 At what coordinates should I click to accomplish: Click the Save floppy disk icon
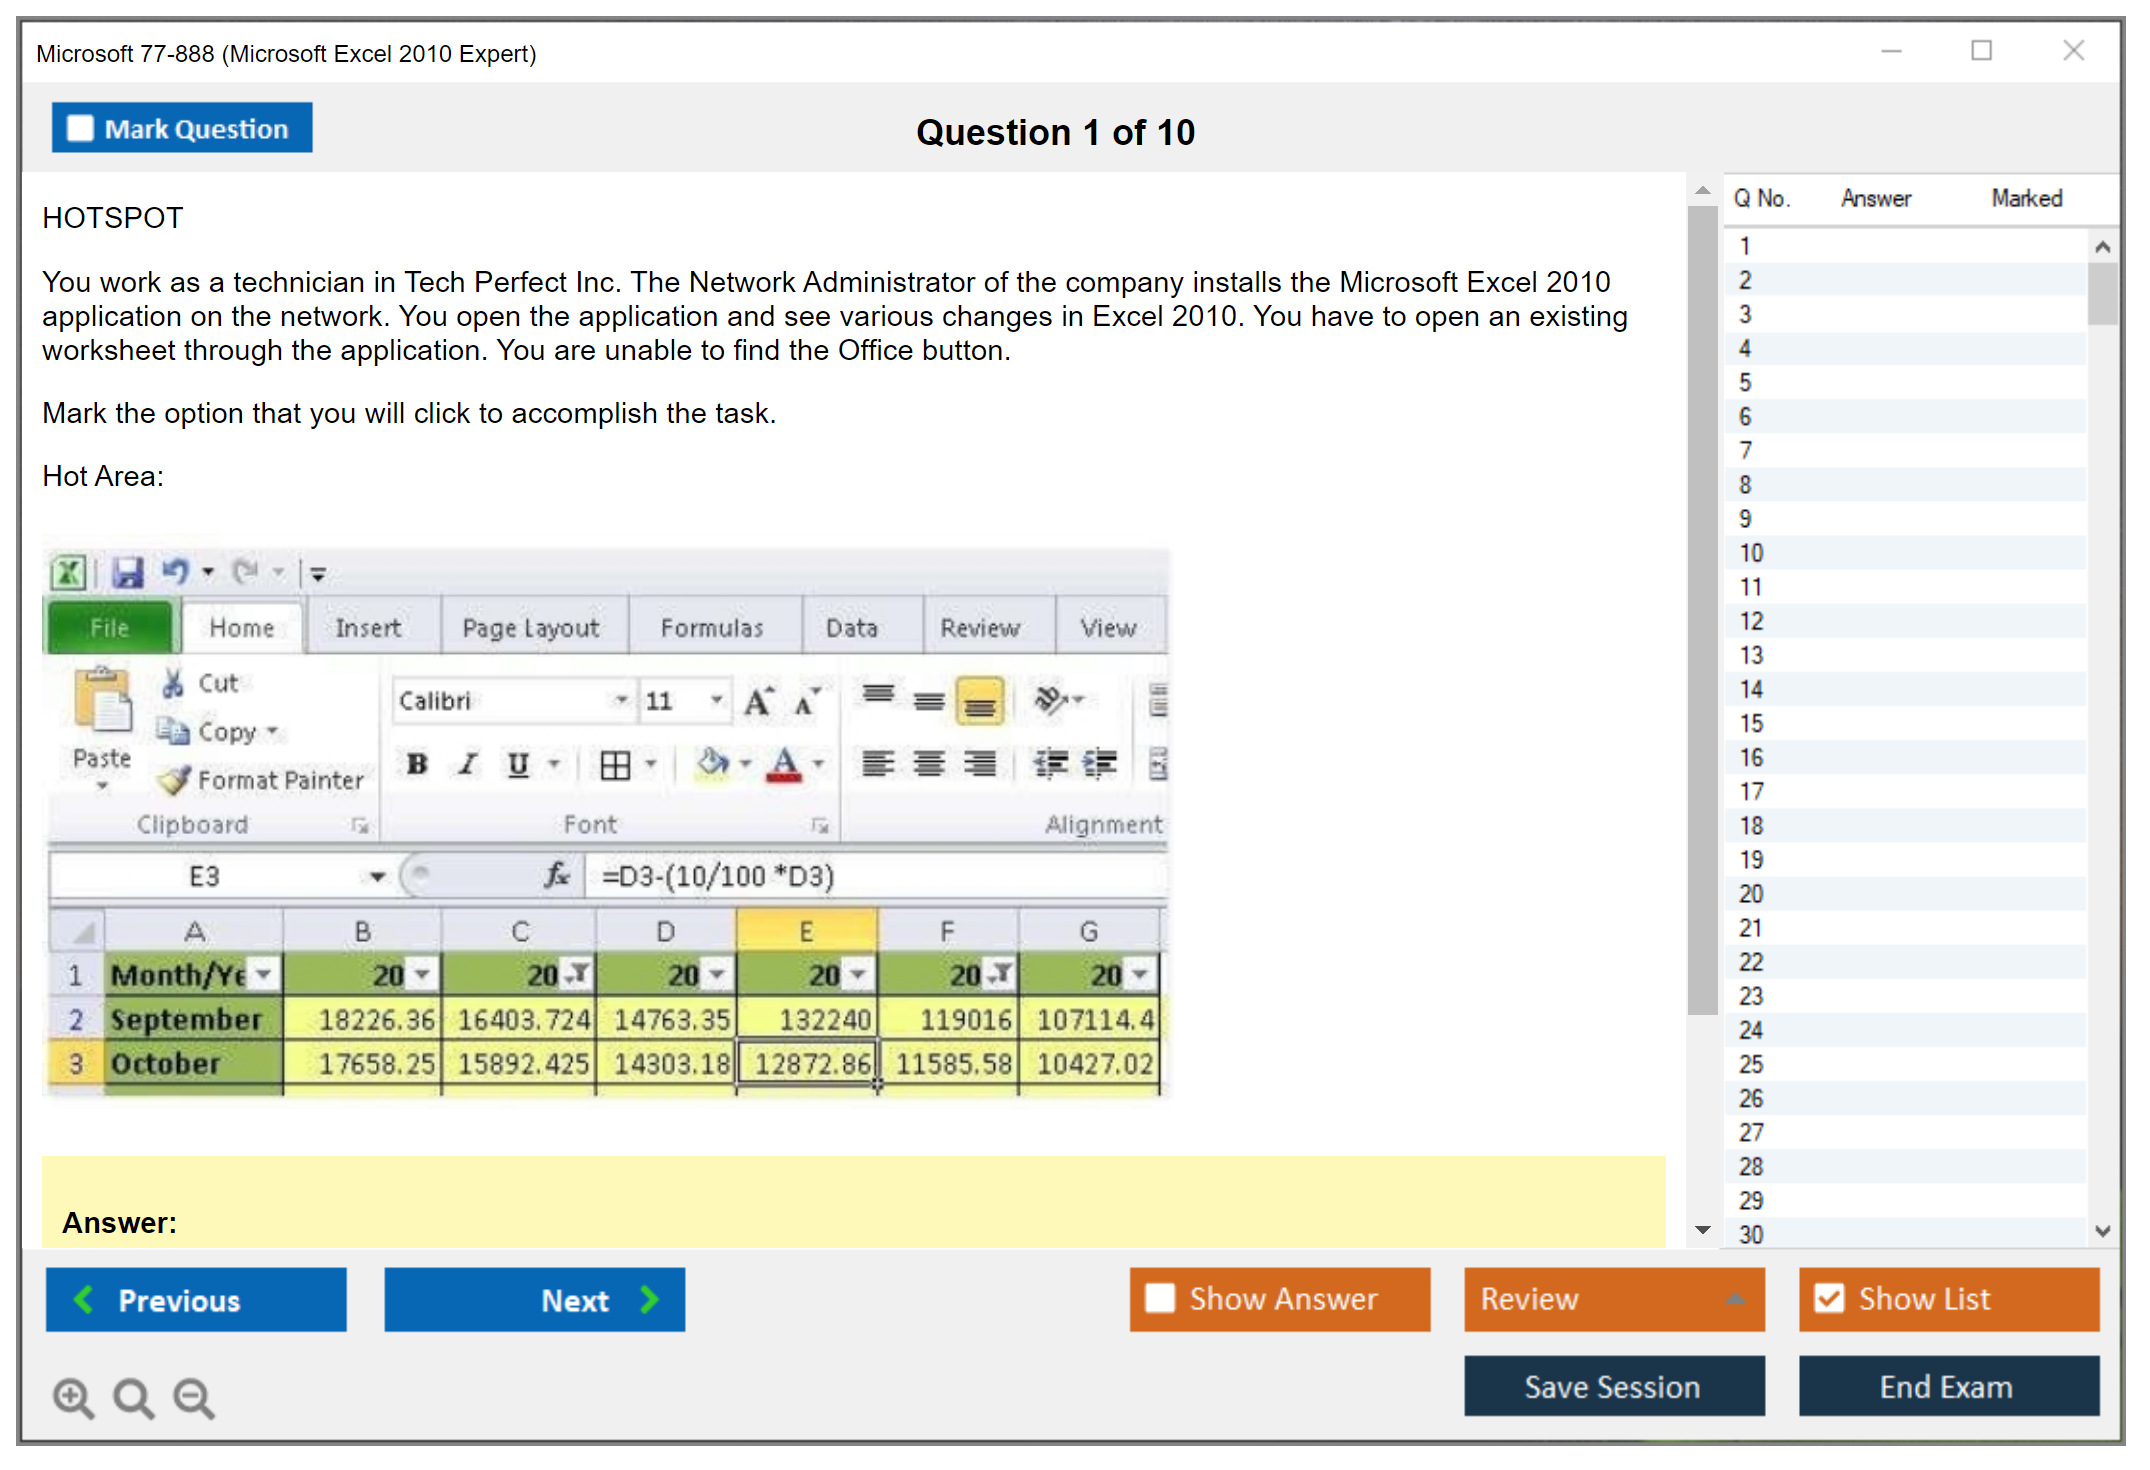(x=128, y=573)
